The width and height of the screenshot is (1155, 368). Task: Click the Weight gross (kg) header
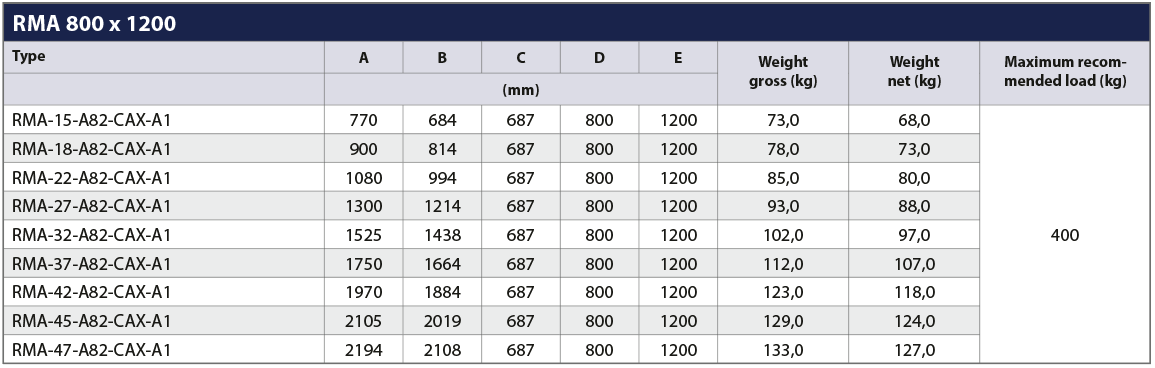pyautogui.click(x=783, y=72)
